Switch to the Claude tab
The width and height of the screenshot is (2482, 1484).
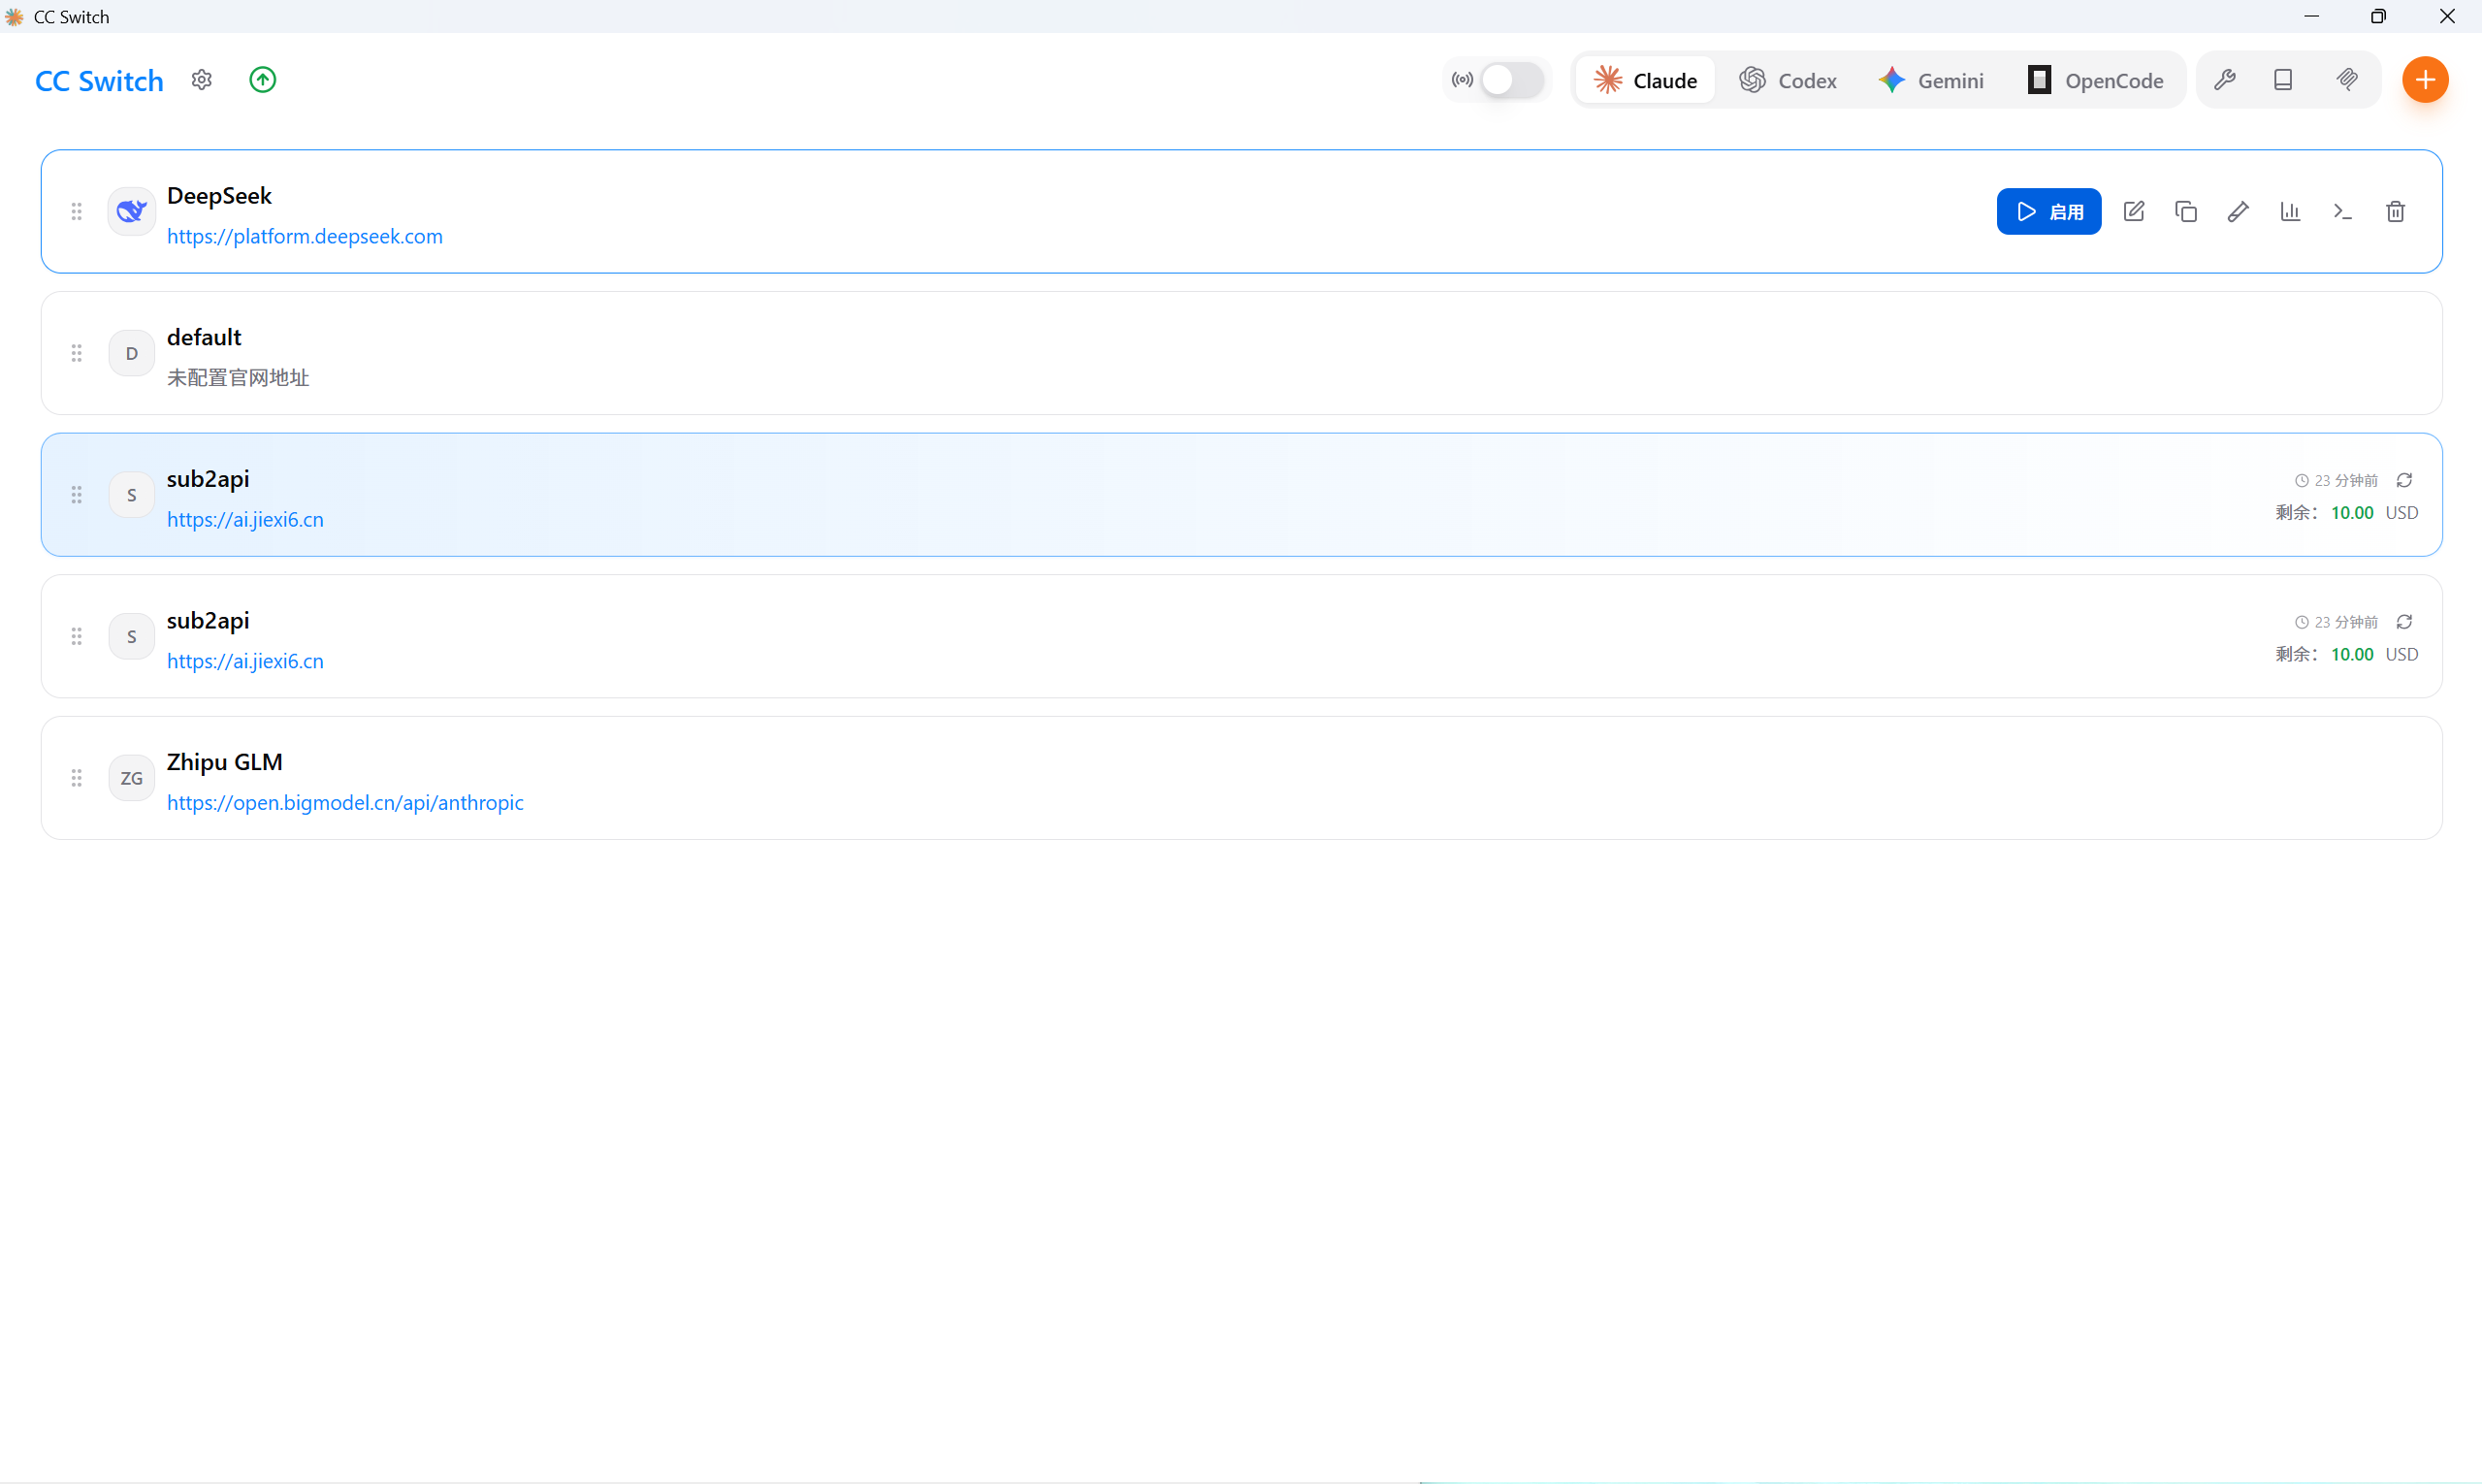(1646, 80)
